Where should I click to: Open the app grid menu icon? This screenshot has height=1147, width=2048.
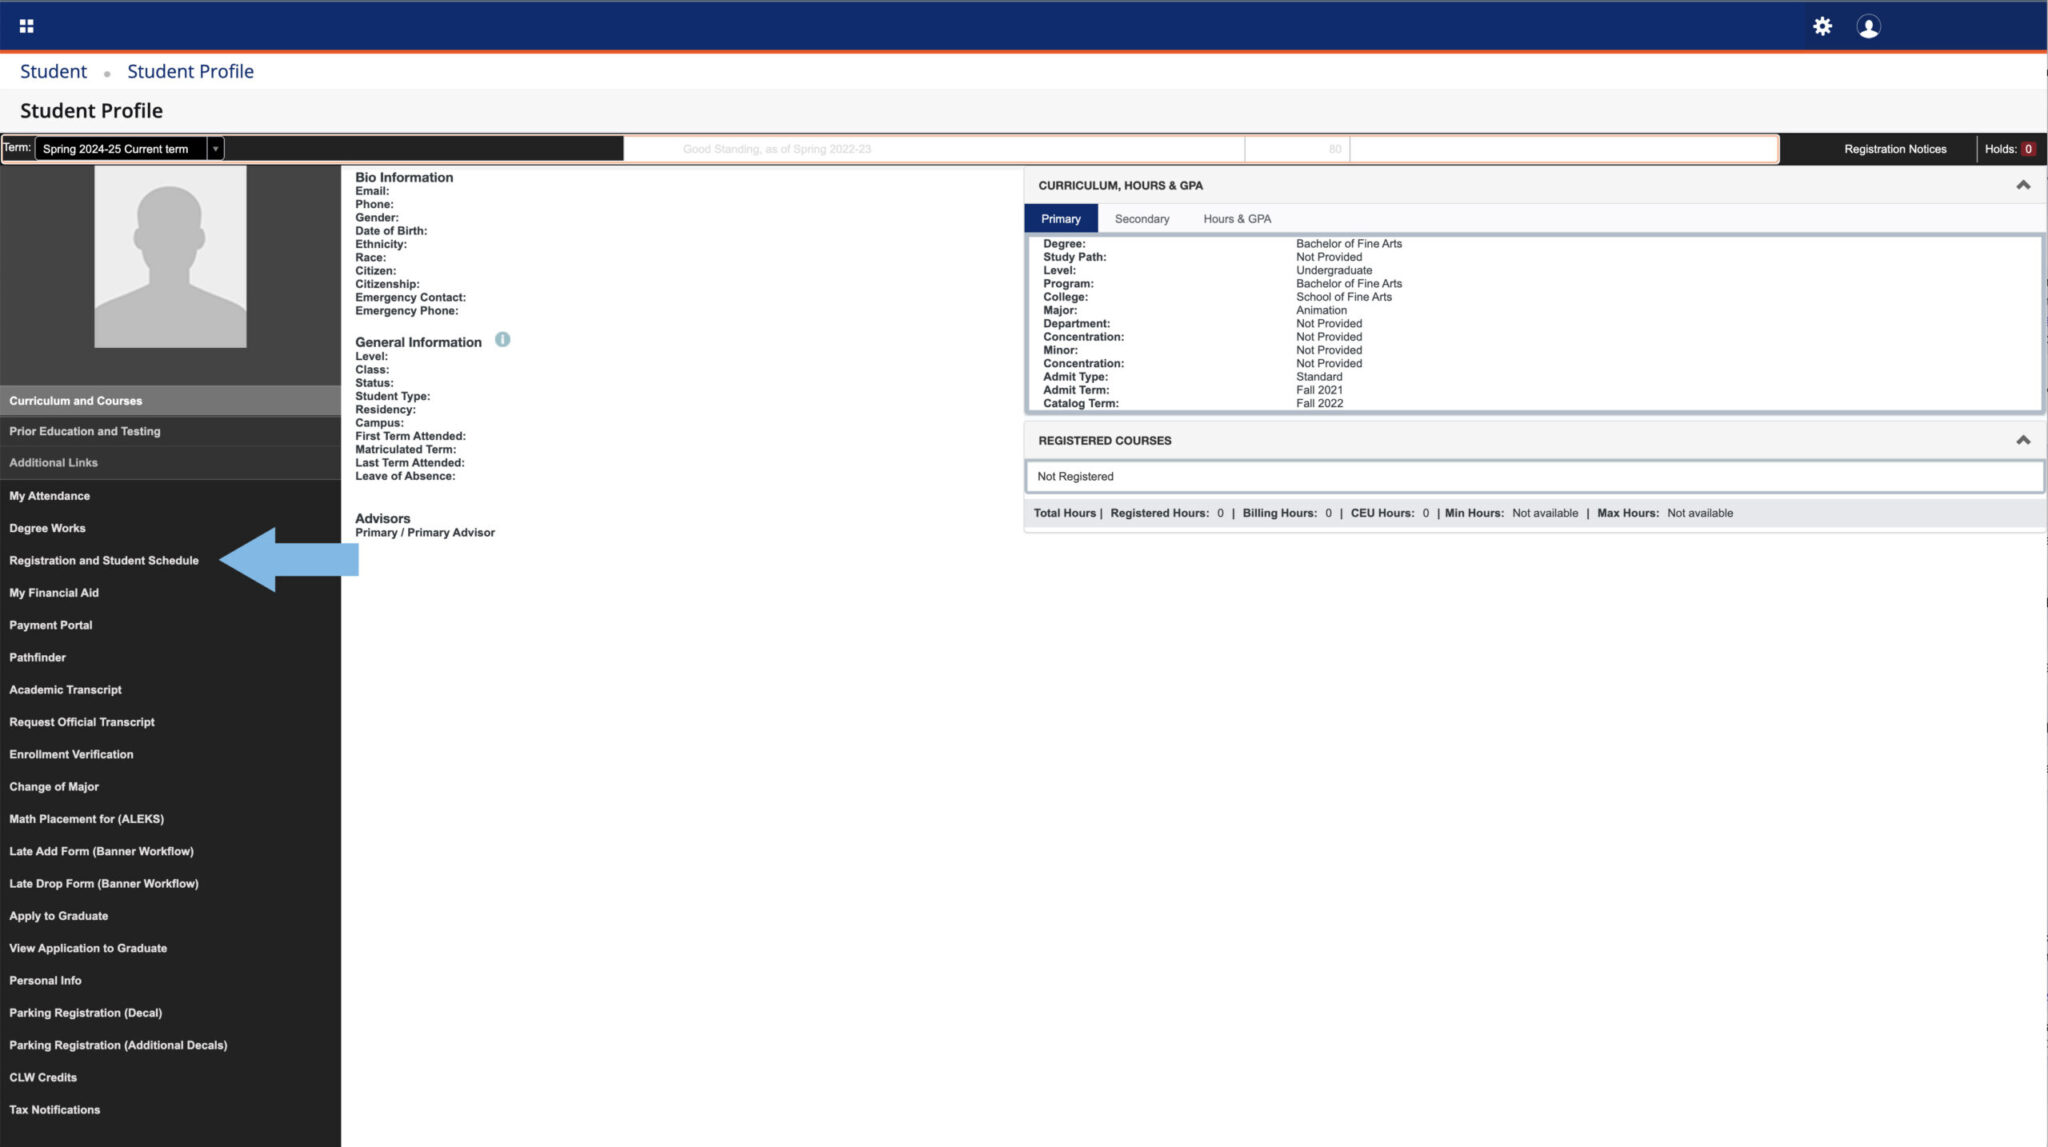pyautogui.click(x=27, y=26)
